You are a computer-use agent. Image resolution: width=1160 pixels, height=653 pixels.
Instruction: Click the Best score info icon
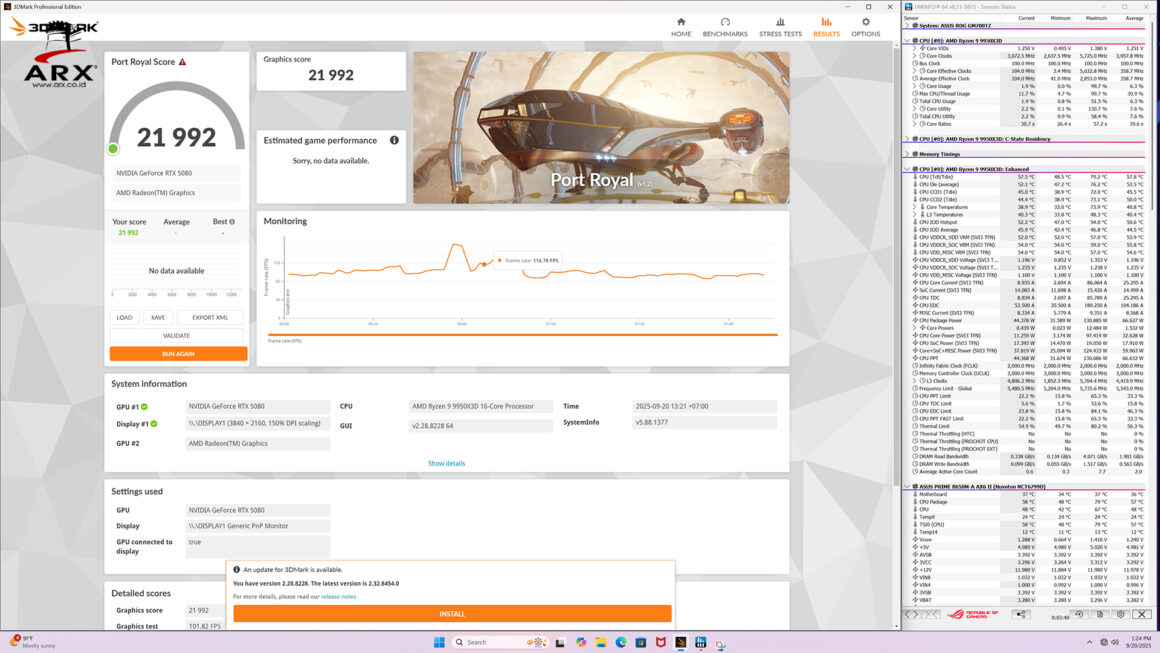pos(232,222)
